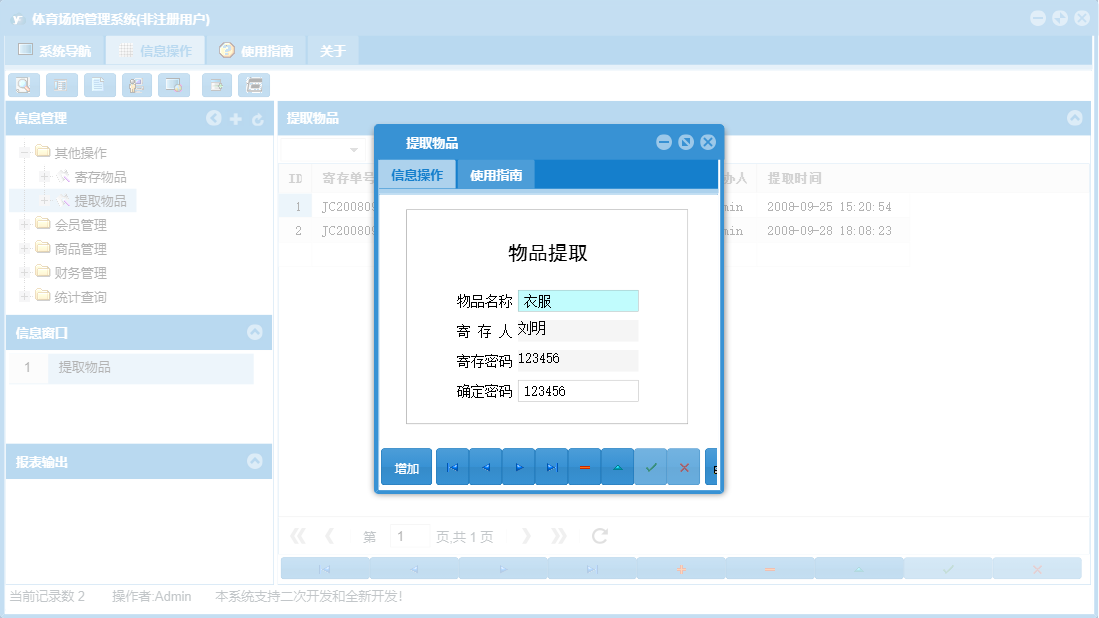
Task: Open the document icon in the toolbar
Action: 99,85
